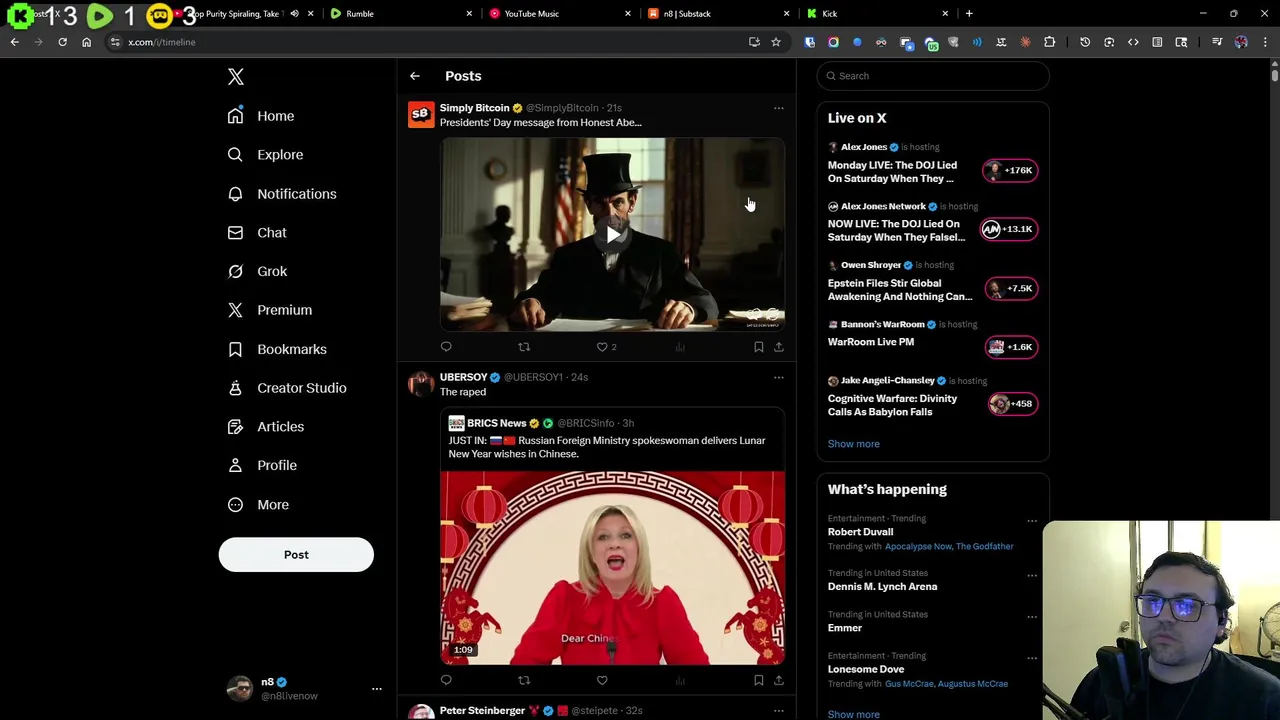The width and height of the screenshot is (1280, 720).
Task: Switch to the Rumble tab
Action: pyautogui.click(x=400, y=14)
